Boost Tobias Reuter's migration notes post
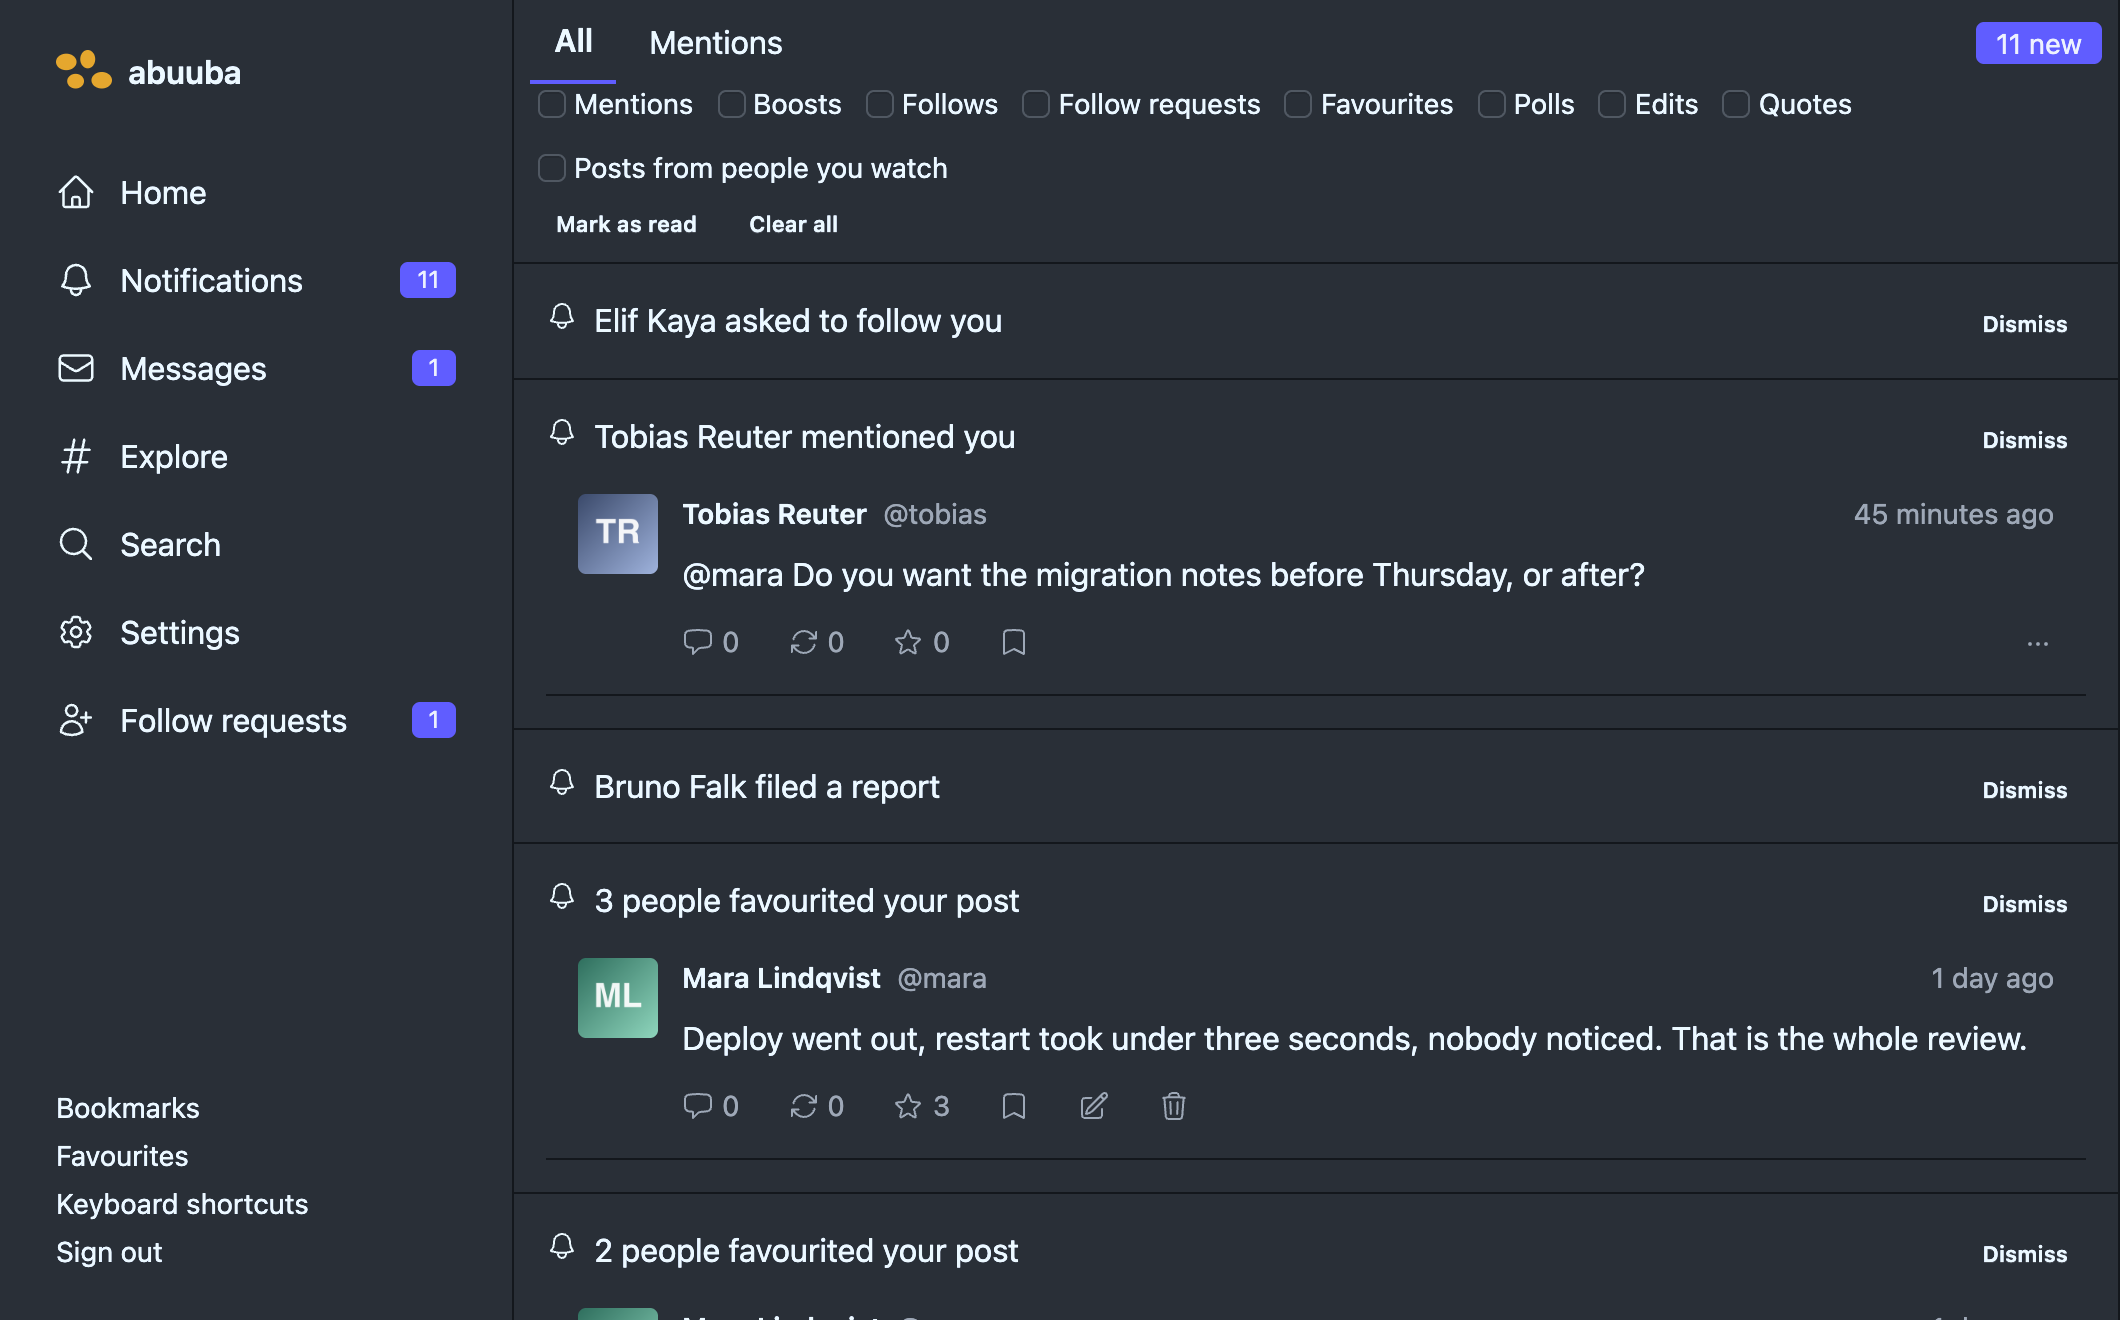Image resolution: width=2120 pixels, height=1320 pixels. (x=804, y=642)
